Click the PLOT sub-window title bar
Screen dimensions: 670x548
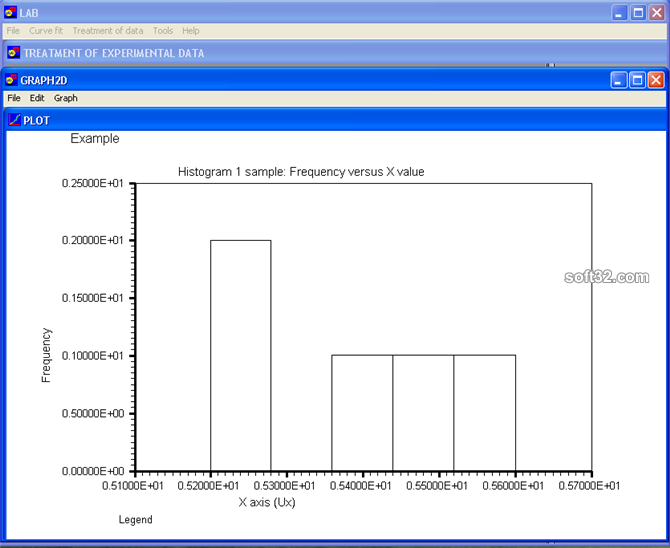(335, 120)
